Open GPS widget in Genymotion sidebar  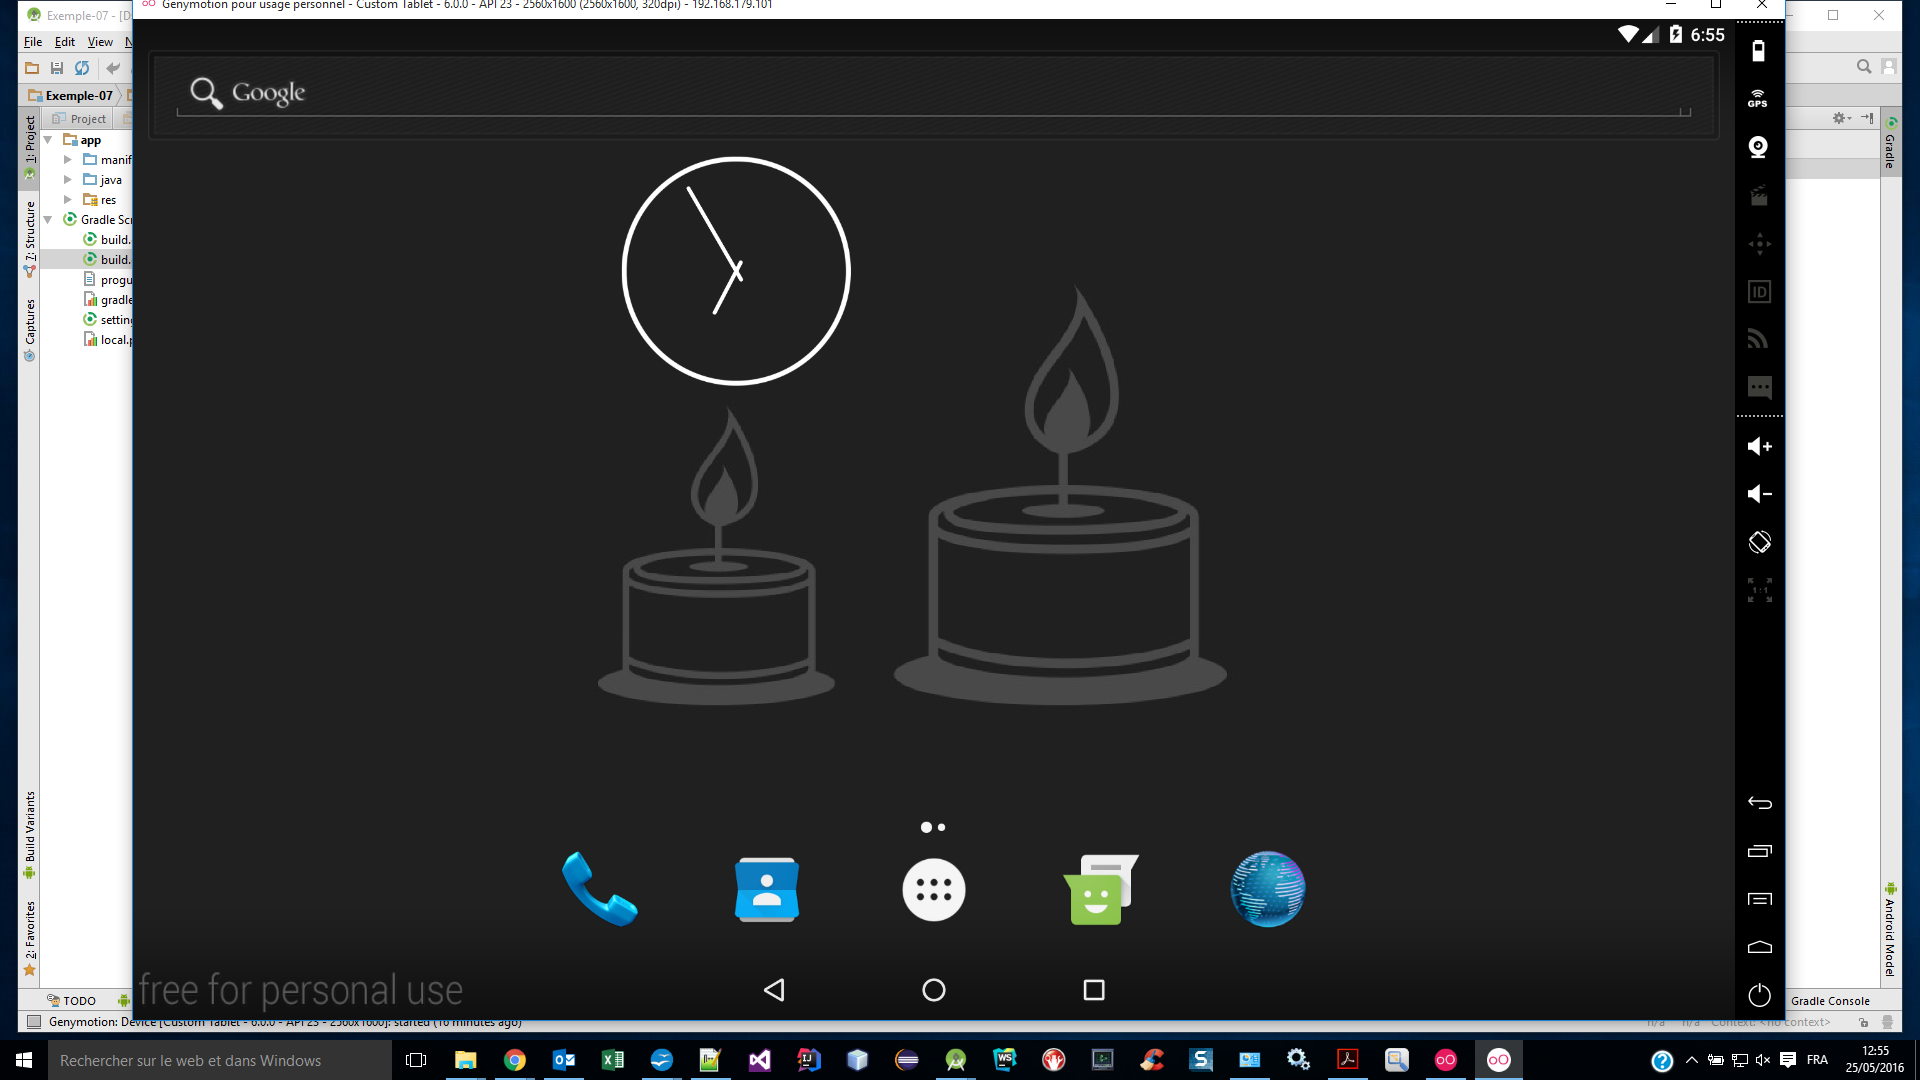pyautogui.click(x=1758, y=98)
